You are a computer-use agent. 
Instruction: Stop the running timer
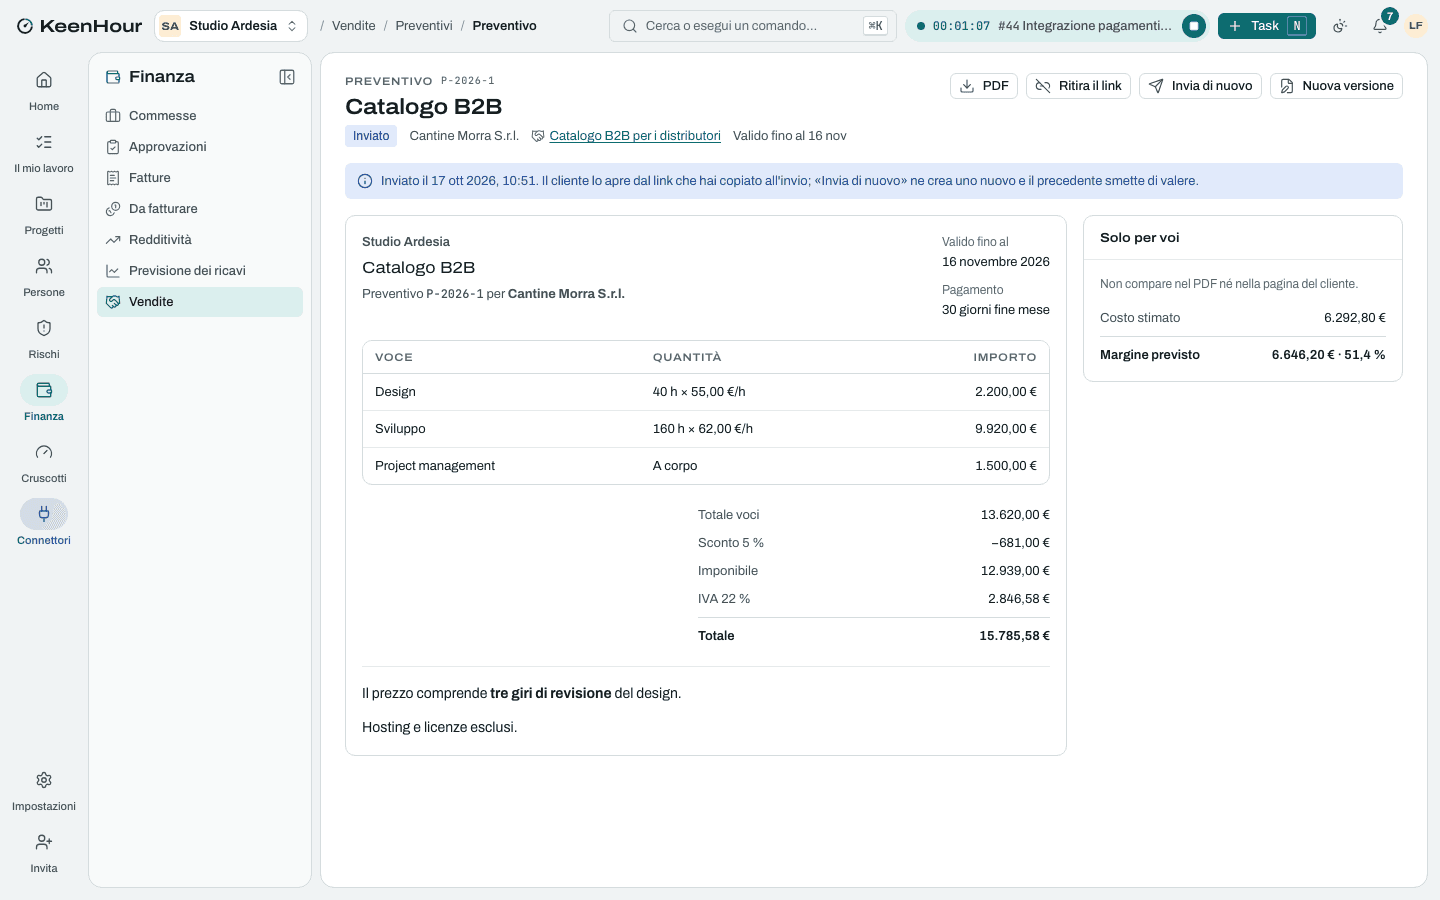click(1194, 26)
